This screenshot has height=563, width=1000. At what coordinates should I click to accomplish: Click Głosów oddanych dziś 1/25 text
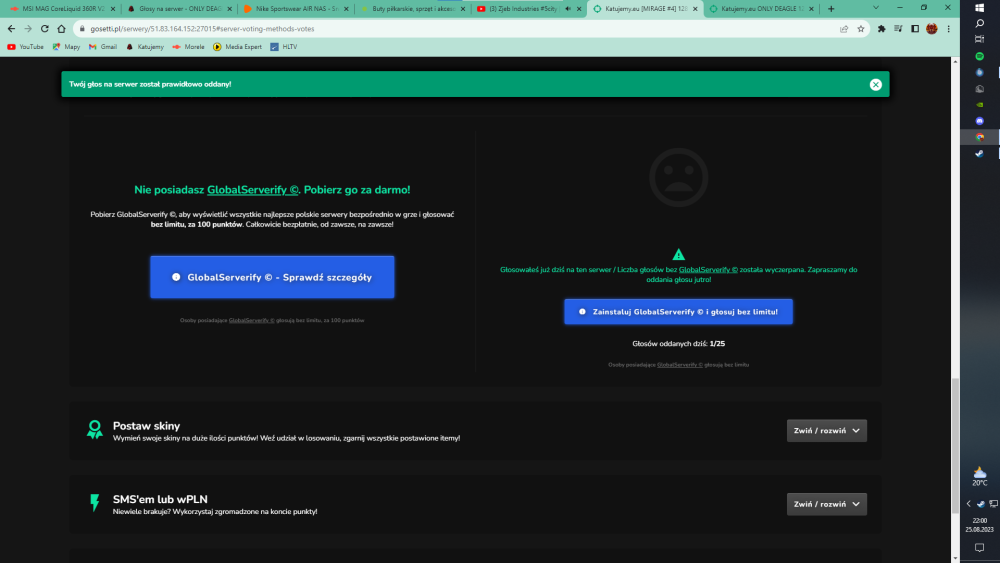pos(679,344)
